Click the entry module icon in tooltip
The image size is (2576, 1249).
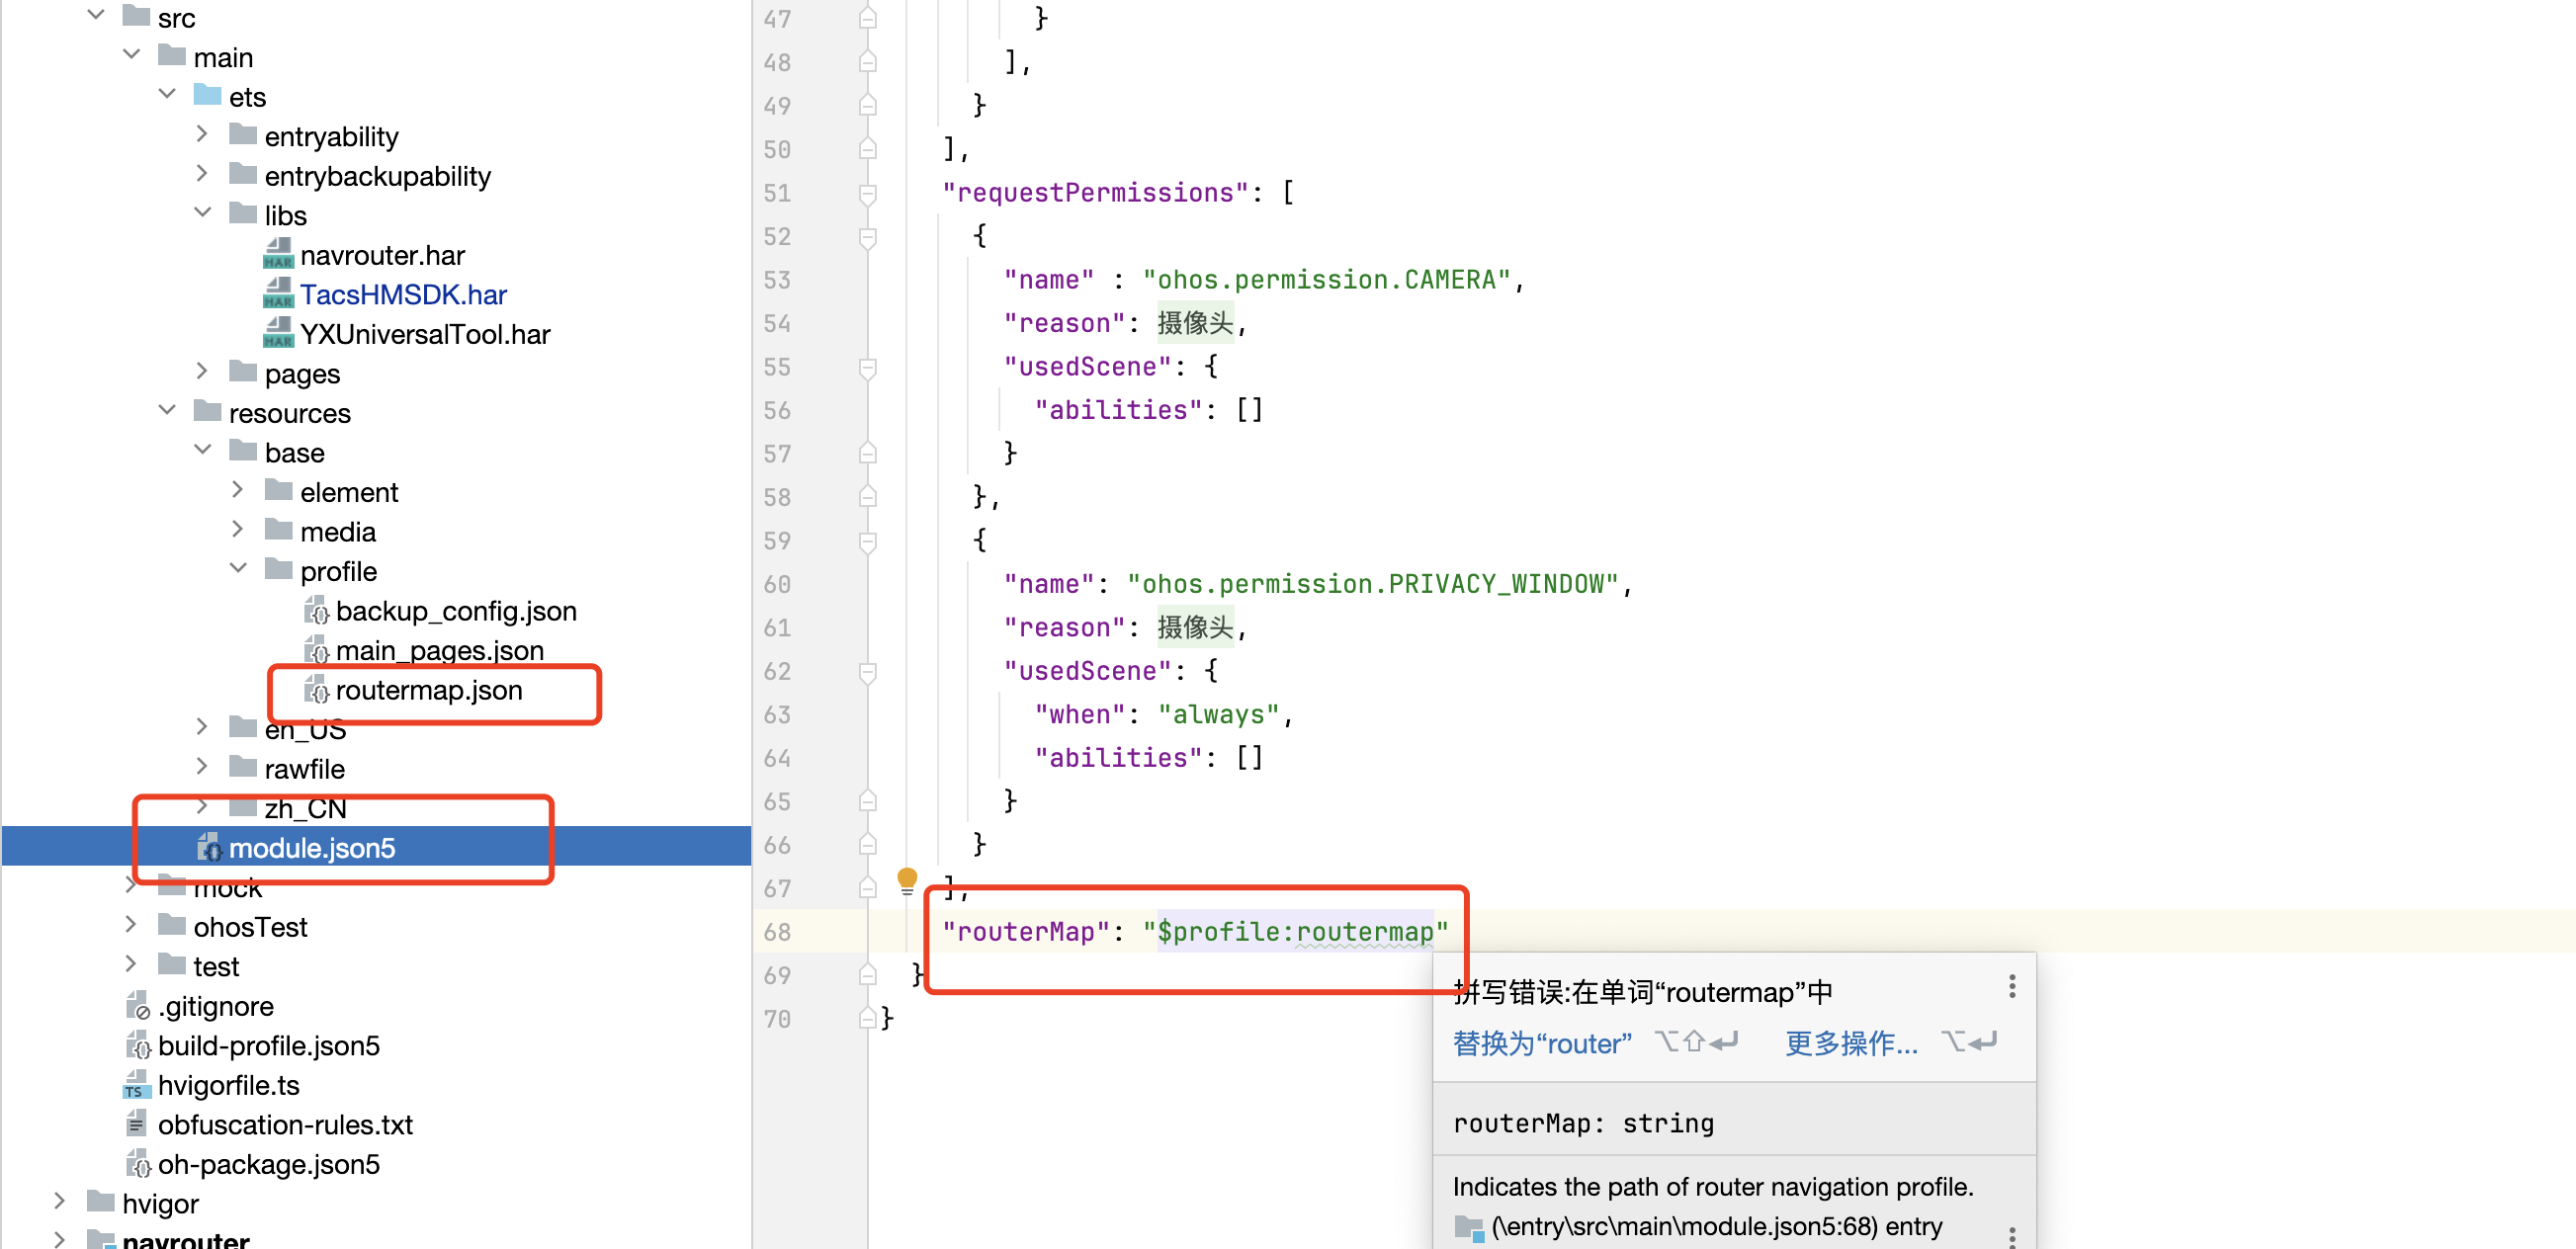(1468, 1227)
